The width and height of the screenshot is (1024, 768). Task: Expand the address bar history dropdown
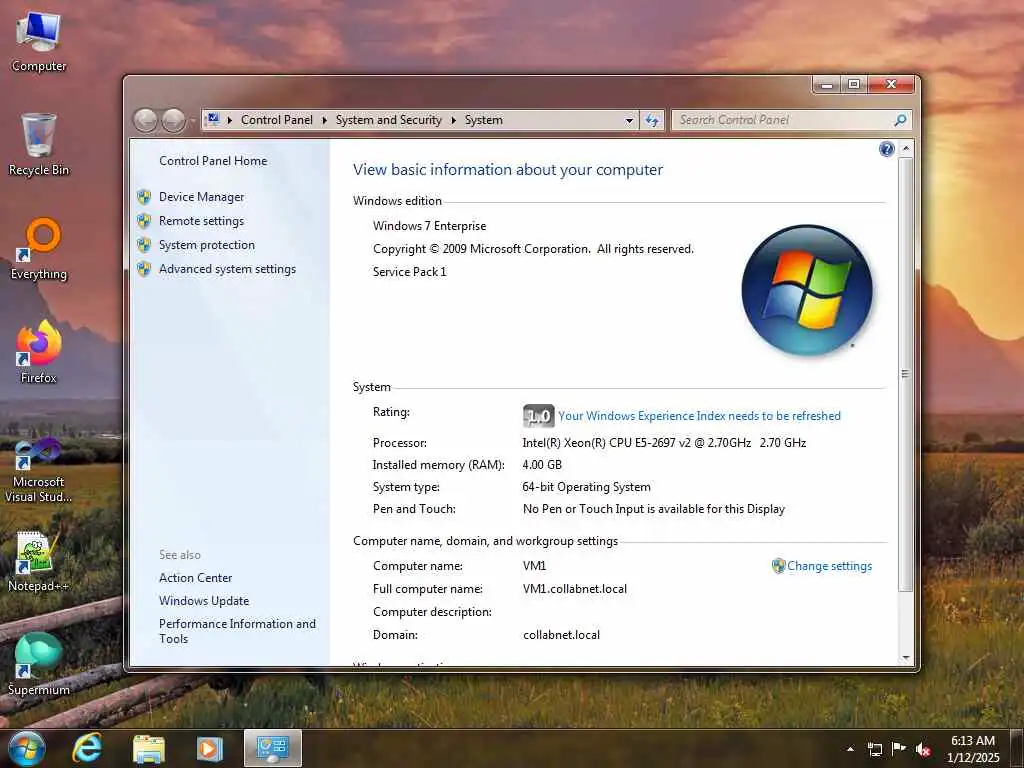click(x=629, y=120)
